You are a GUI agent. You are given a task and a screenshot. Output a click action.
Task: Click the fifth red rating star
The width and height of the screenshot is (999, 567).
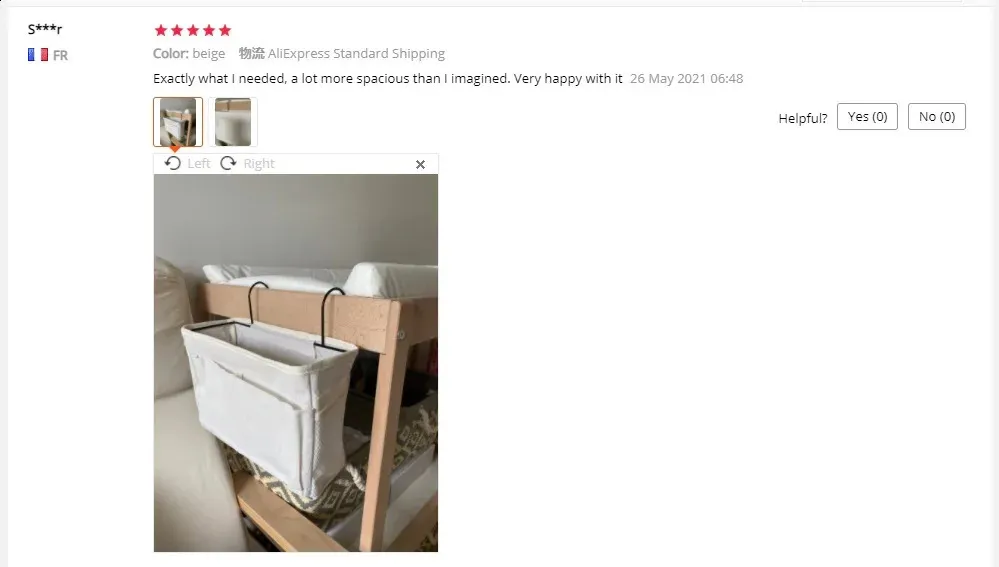(225, 30)
